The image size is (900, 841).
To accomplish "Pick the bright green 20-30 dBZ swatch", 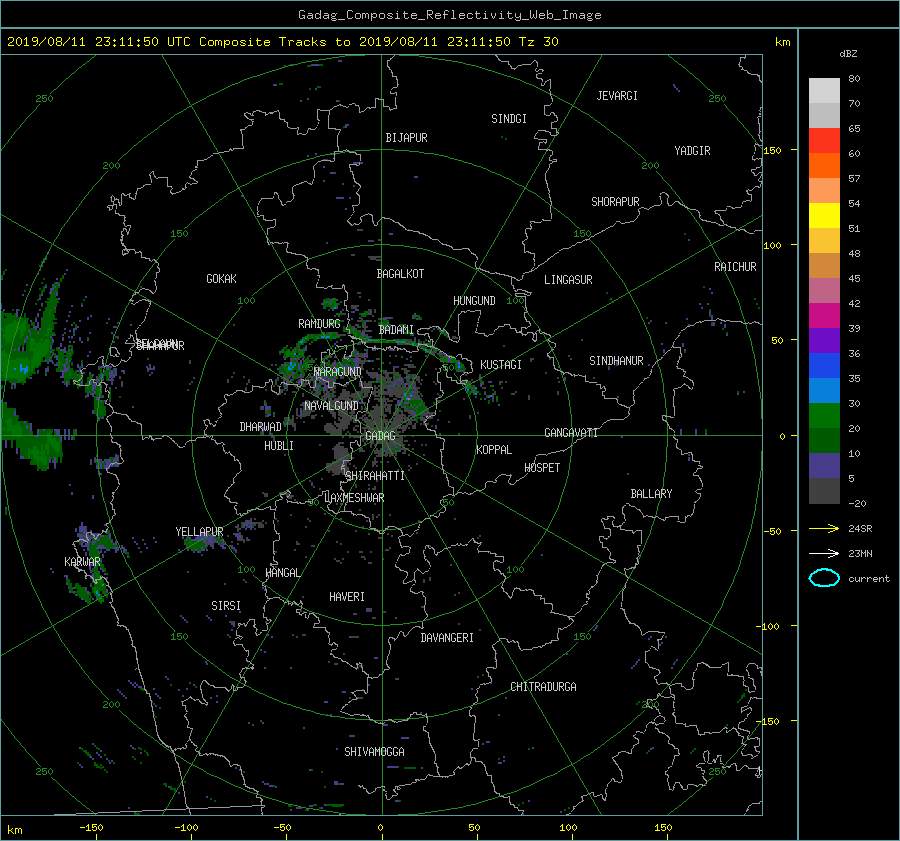I will pos(824,415).
